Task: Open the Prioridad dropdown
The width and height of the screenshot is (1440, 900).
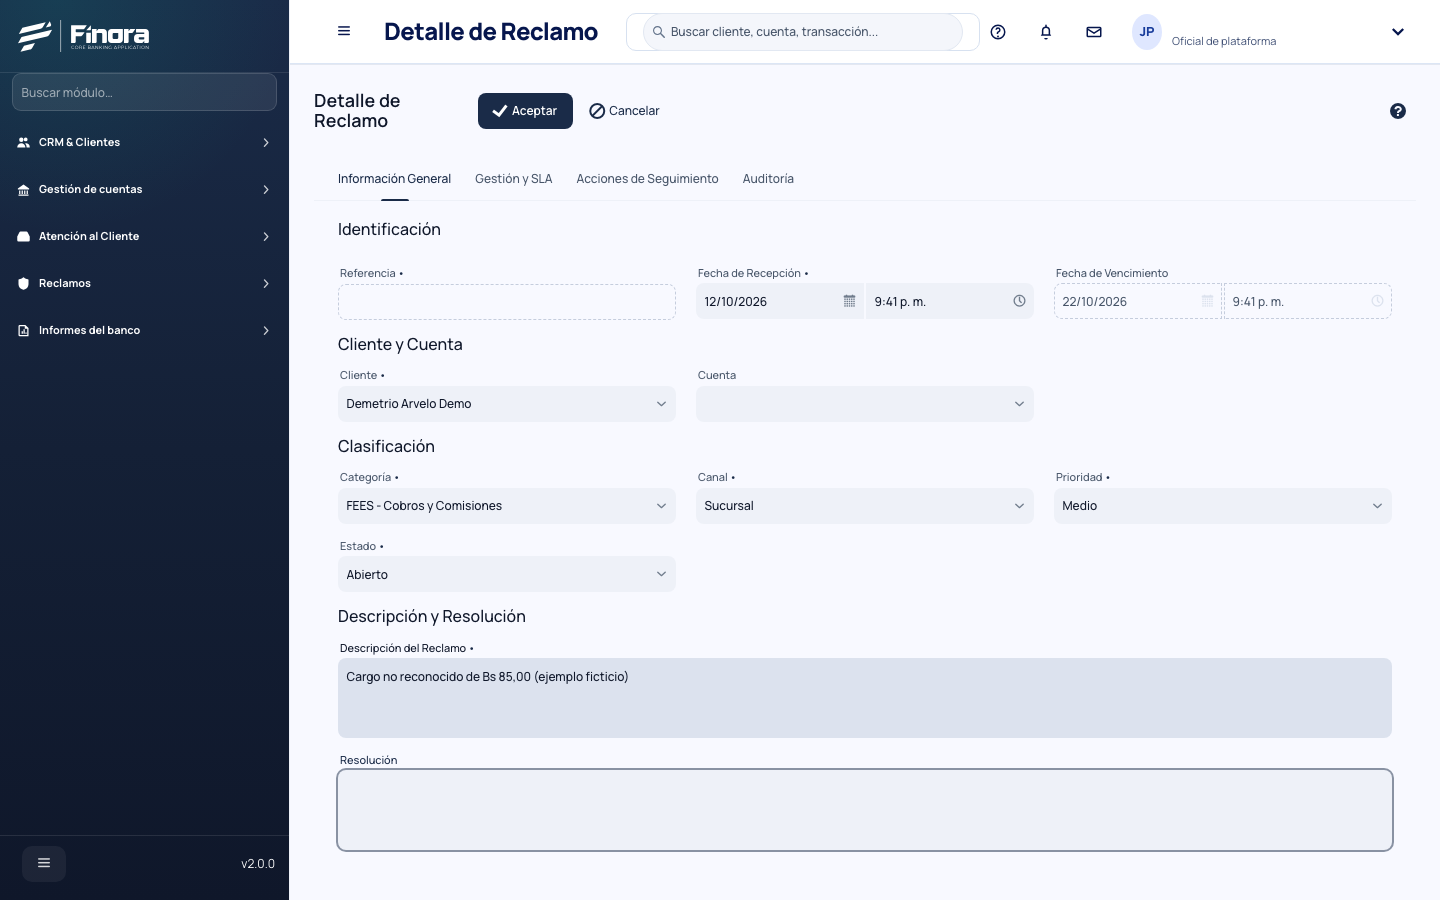Action: pos(1223,506)
